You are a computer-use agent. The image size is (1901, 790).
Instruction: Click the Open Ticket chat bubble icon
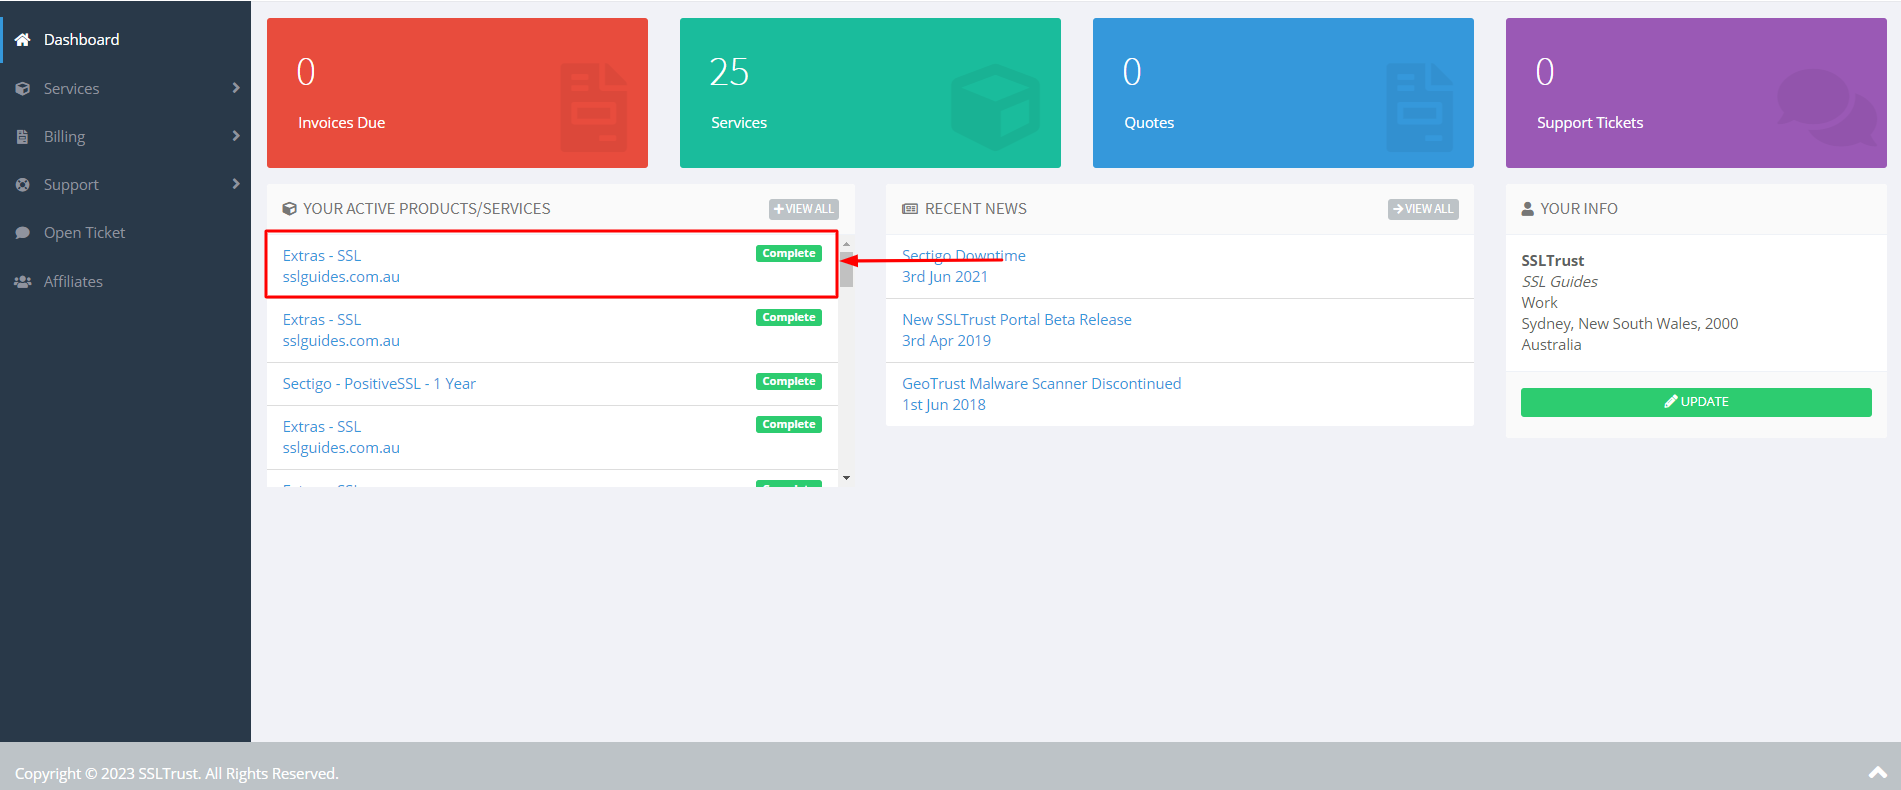pos(22,233)
